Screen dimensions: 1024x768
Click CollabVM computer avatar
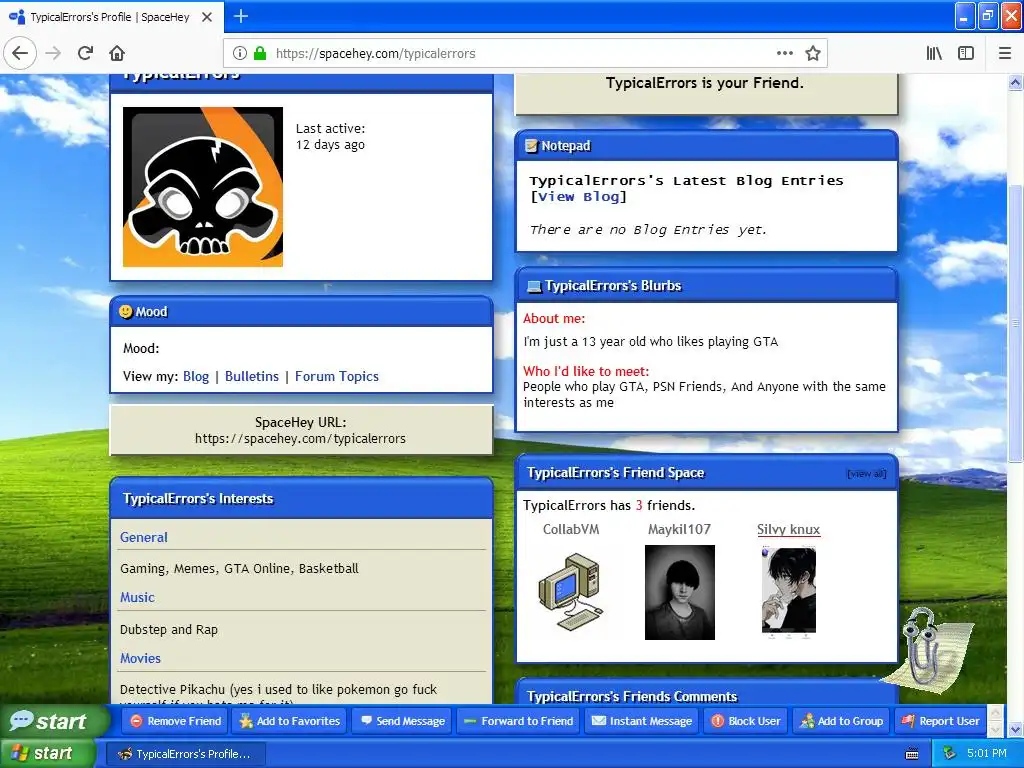pyautogui.click(x=570, y=592)
